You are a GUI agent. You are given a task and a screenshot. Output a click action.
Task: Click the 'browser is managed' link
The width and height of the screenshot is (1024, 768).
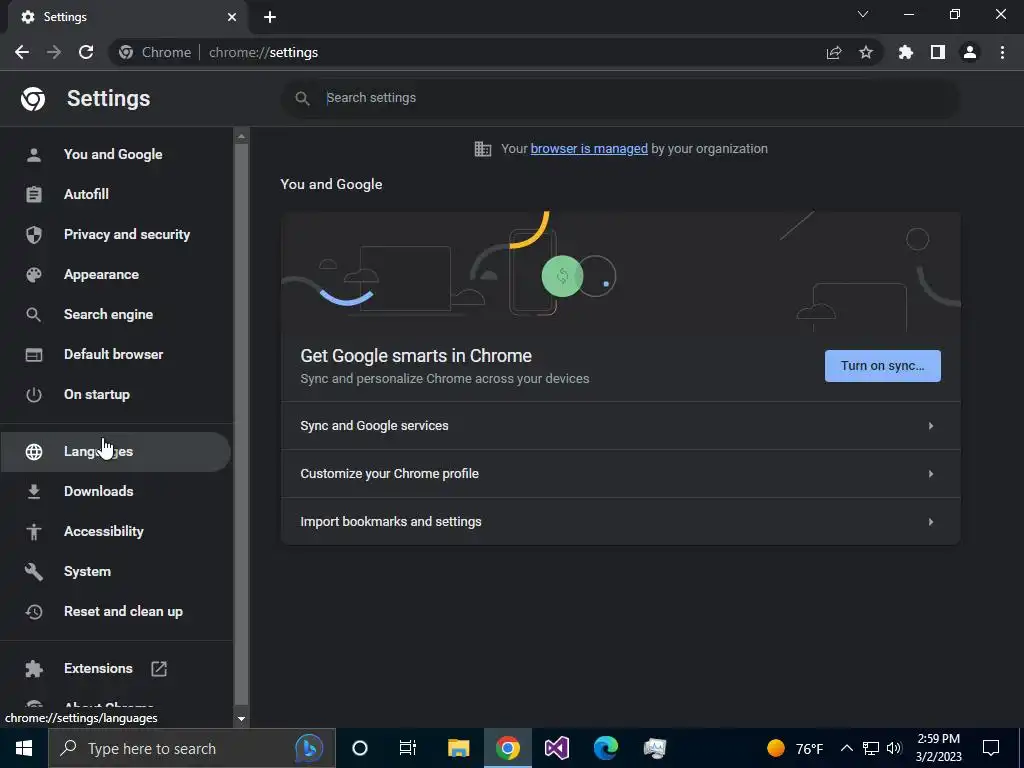(589, 149)
